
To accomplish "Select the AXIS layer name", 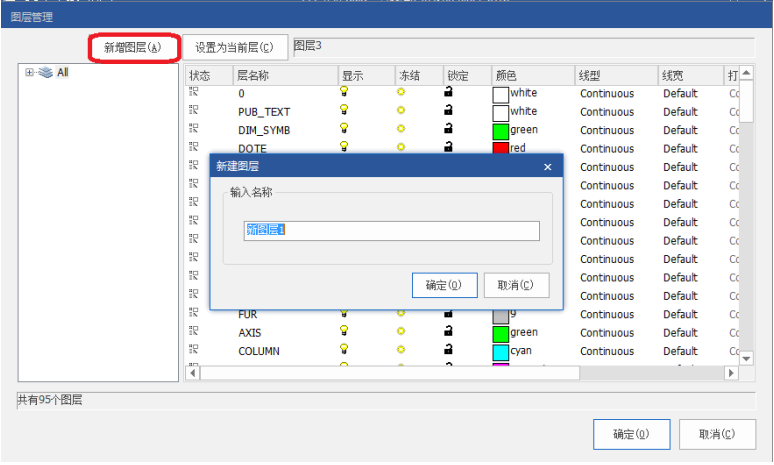I will pyautogui.click(x=250, y=333).
